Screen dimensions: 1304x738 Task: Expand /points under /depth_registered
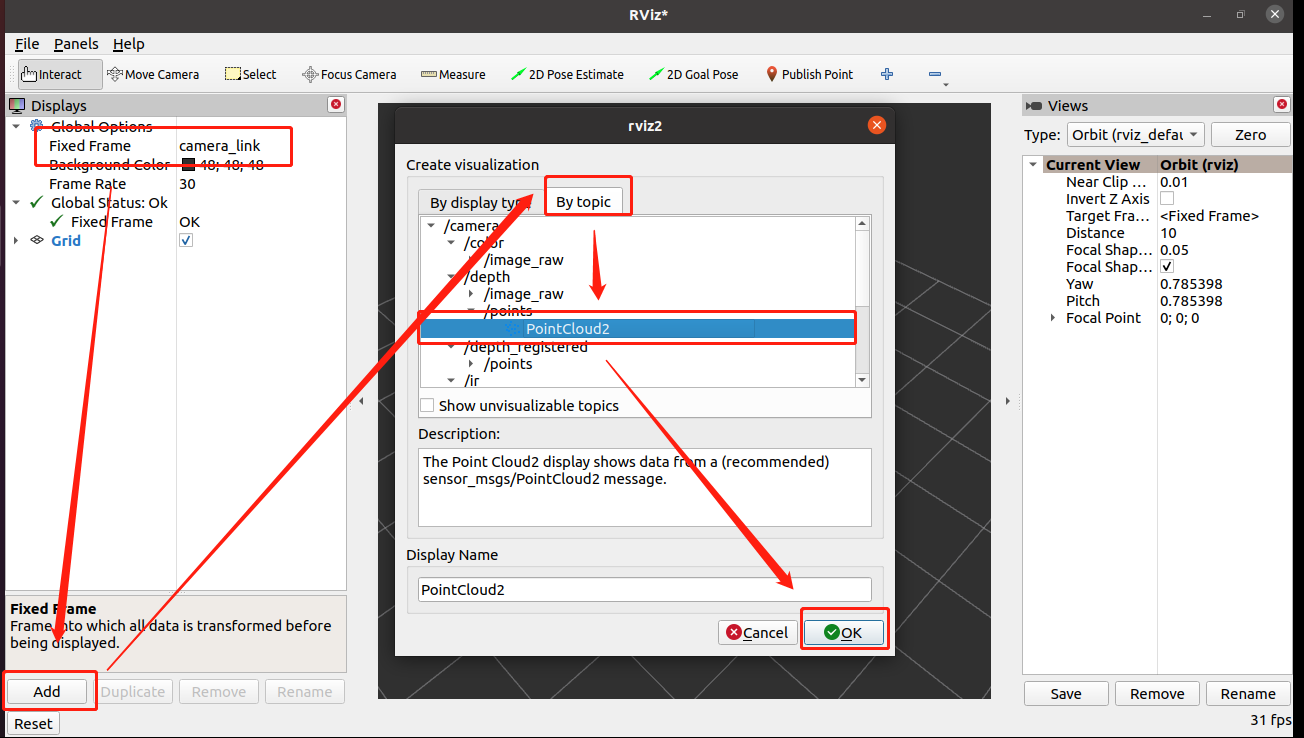[x=472, y=364]
